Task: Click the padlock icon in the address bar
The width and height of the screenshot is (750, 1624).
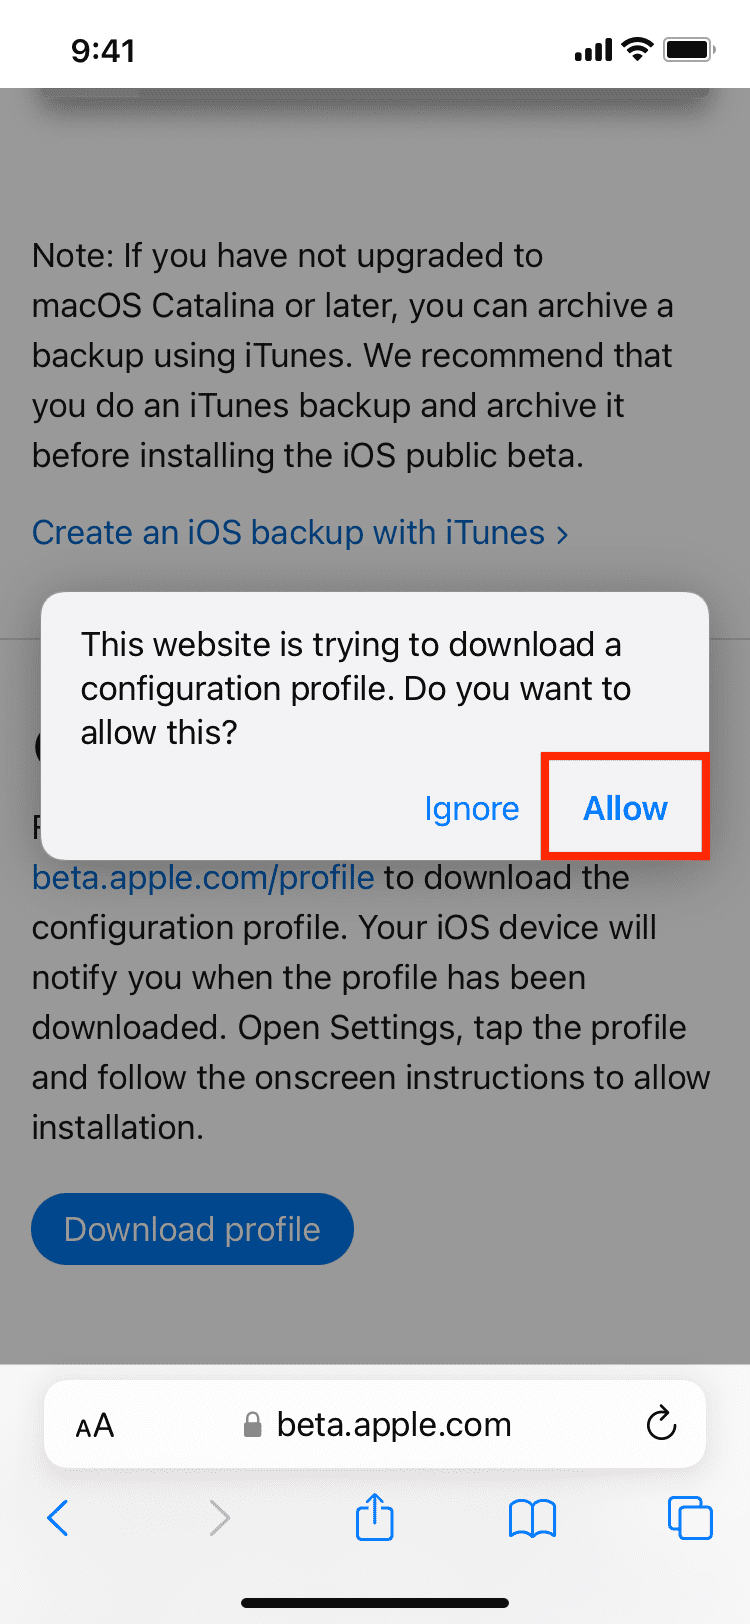Action: coord(253,1425)
